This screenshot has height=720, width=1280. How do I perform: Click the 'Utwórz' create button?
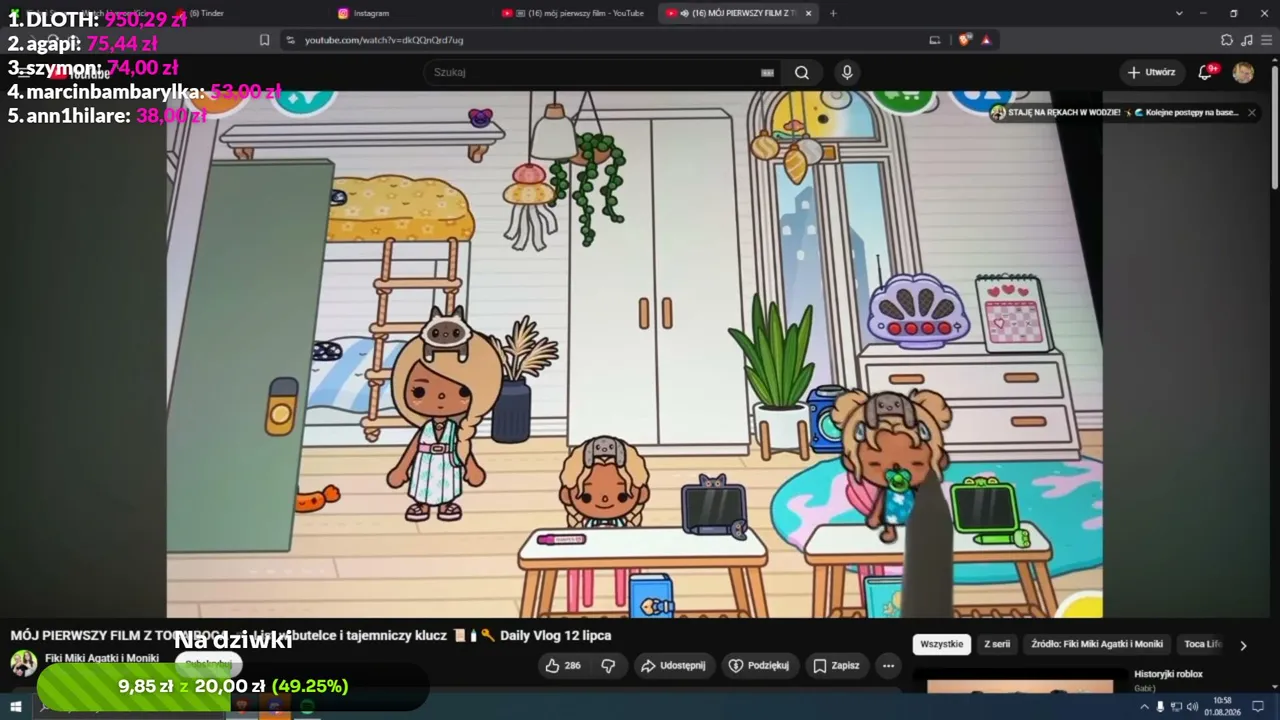1152,72
